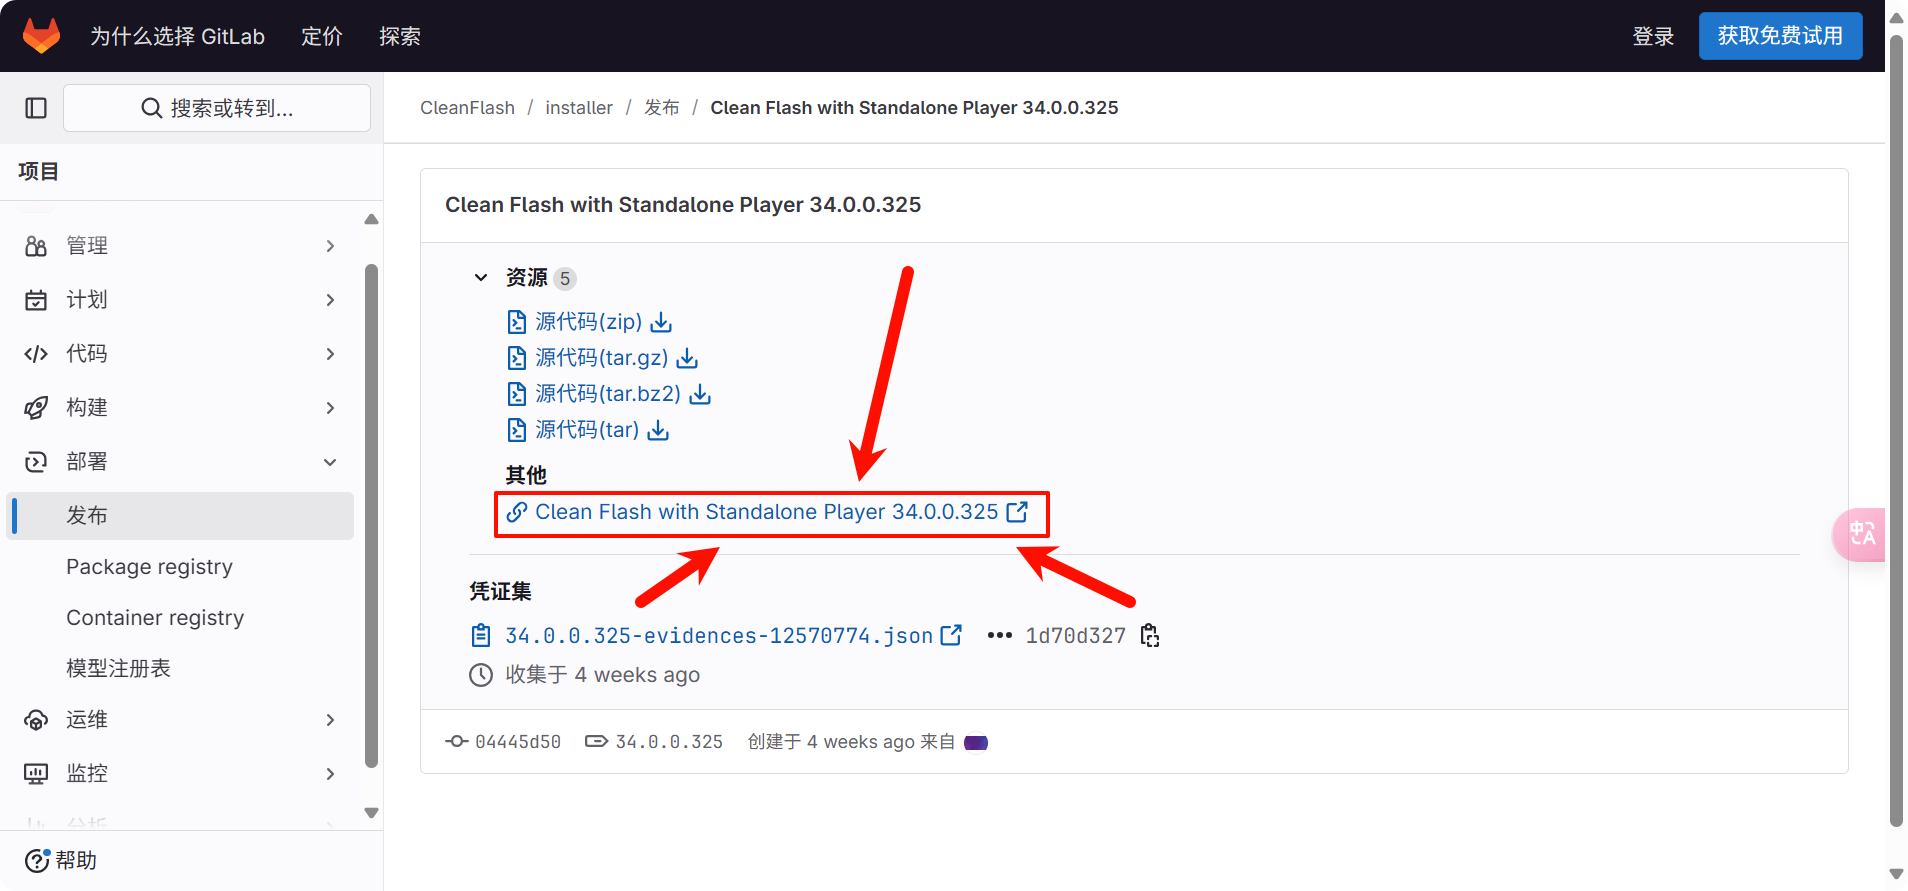Download the tar.gz source code archive
The width and height of the screenshot is (1908, 891).
603,358
